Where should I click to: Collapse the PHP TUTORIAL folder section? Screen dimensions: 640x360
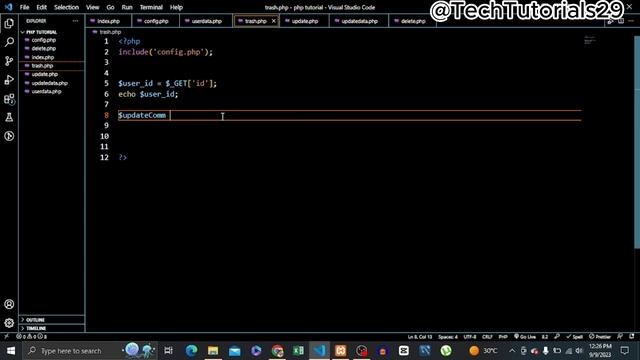pos(41,32)
